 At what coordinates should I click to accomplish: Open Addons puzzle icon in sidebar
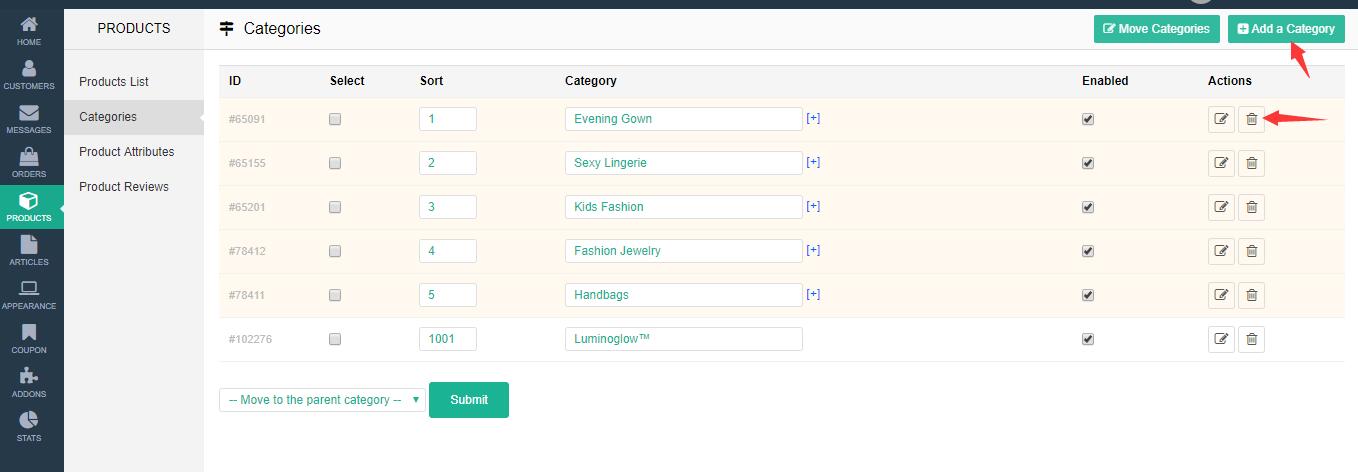pos(29,382)
